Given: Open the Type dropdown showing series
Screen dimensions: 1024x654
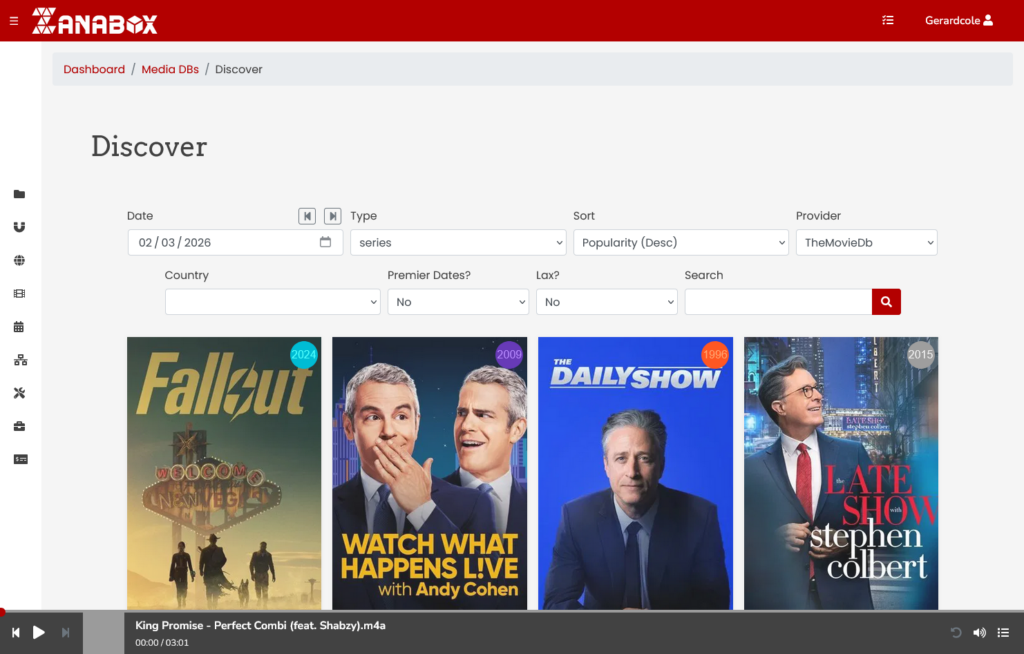Looking at the screenshot, I should [458, 243].
